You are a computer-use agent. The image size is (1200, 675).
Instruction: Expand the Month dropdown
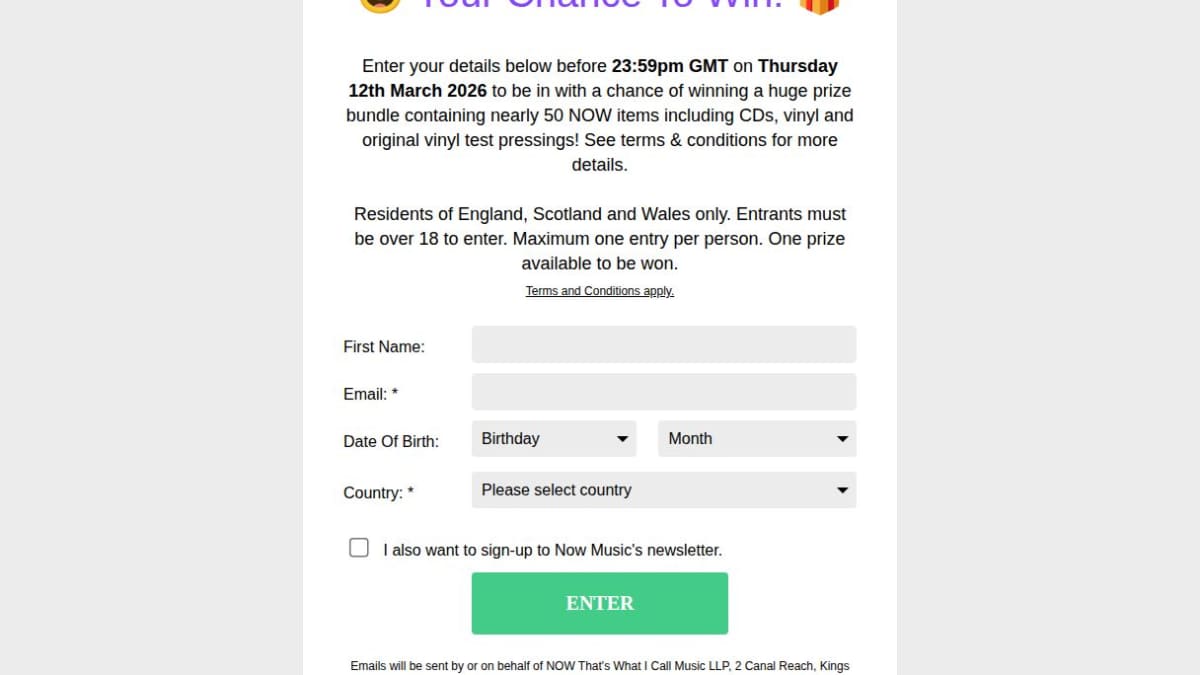tap(756, 439)
